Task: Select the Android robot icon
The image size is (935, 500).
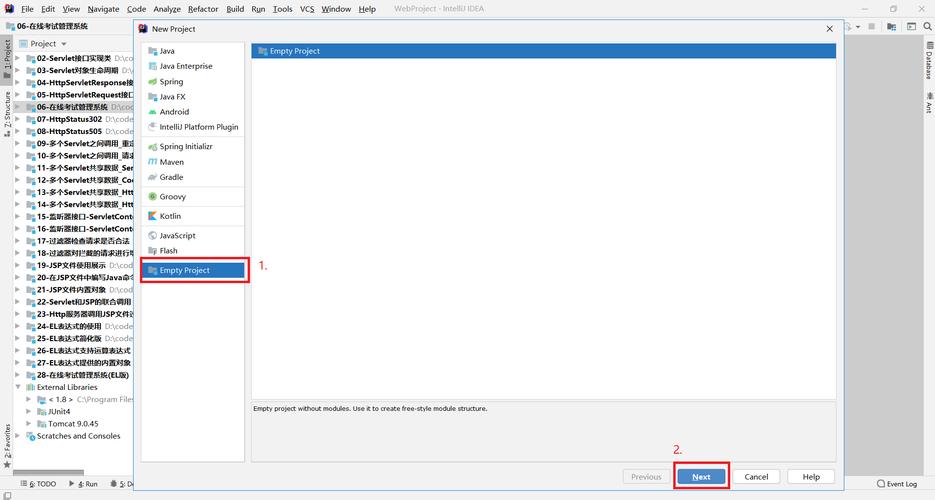Action: point(153,112)
